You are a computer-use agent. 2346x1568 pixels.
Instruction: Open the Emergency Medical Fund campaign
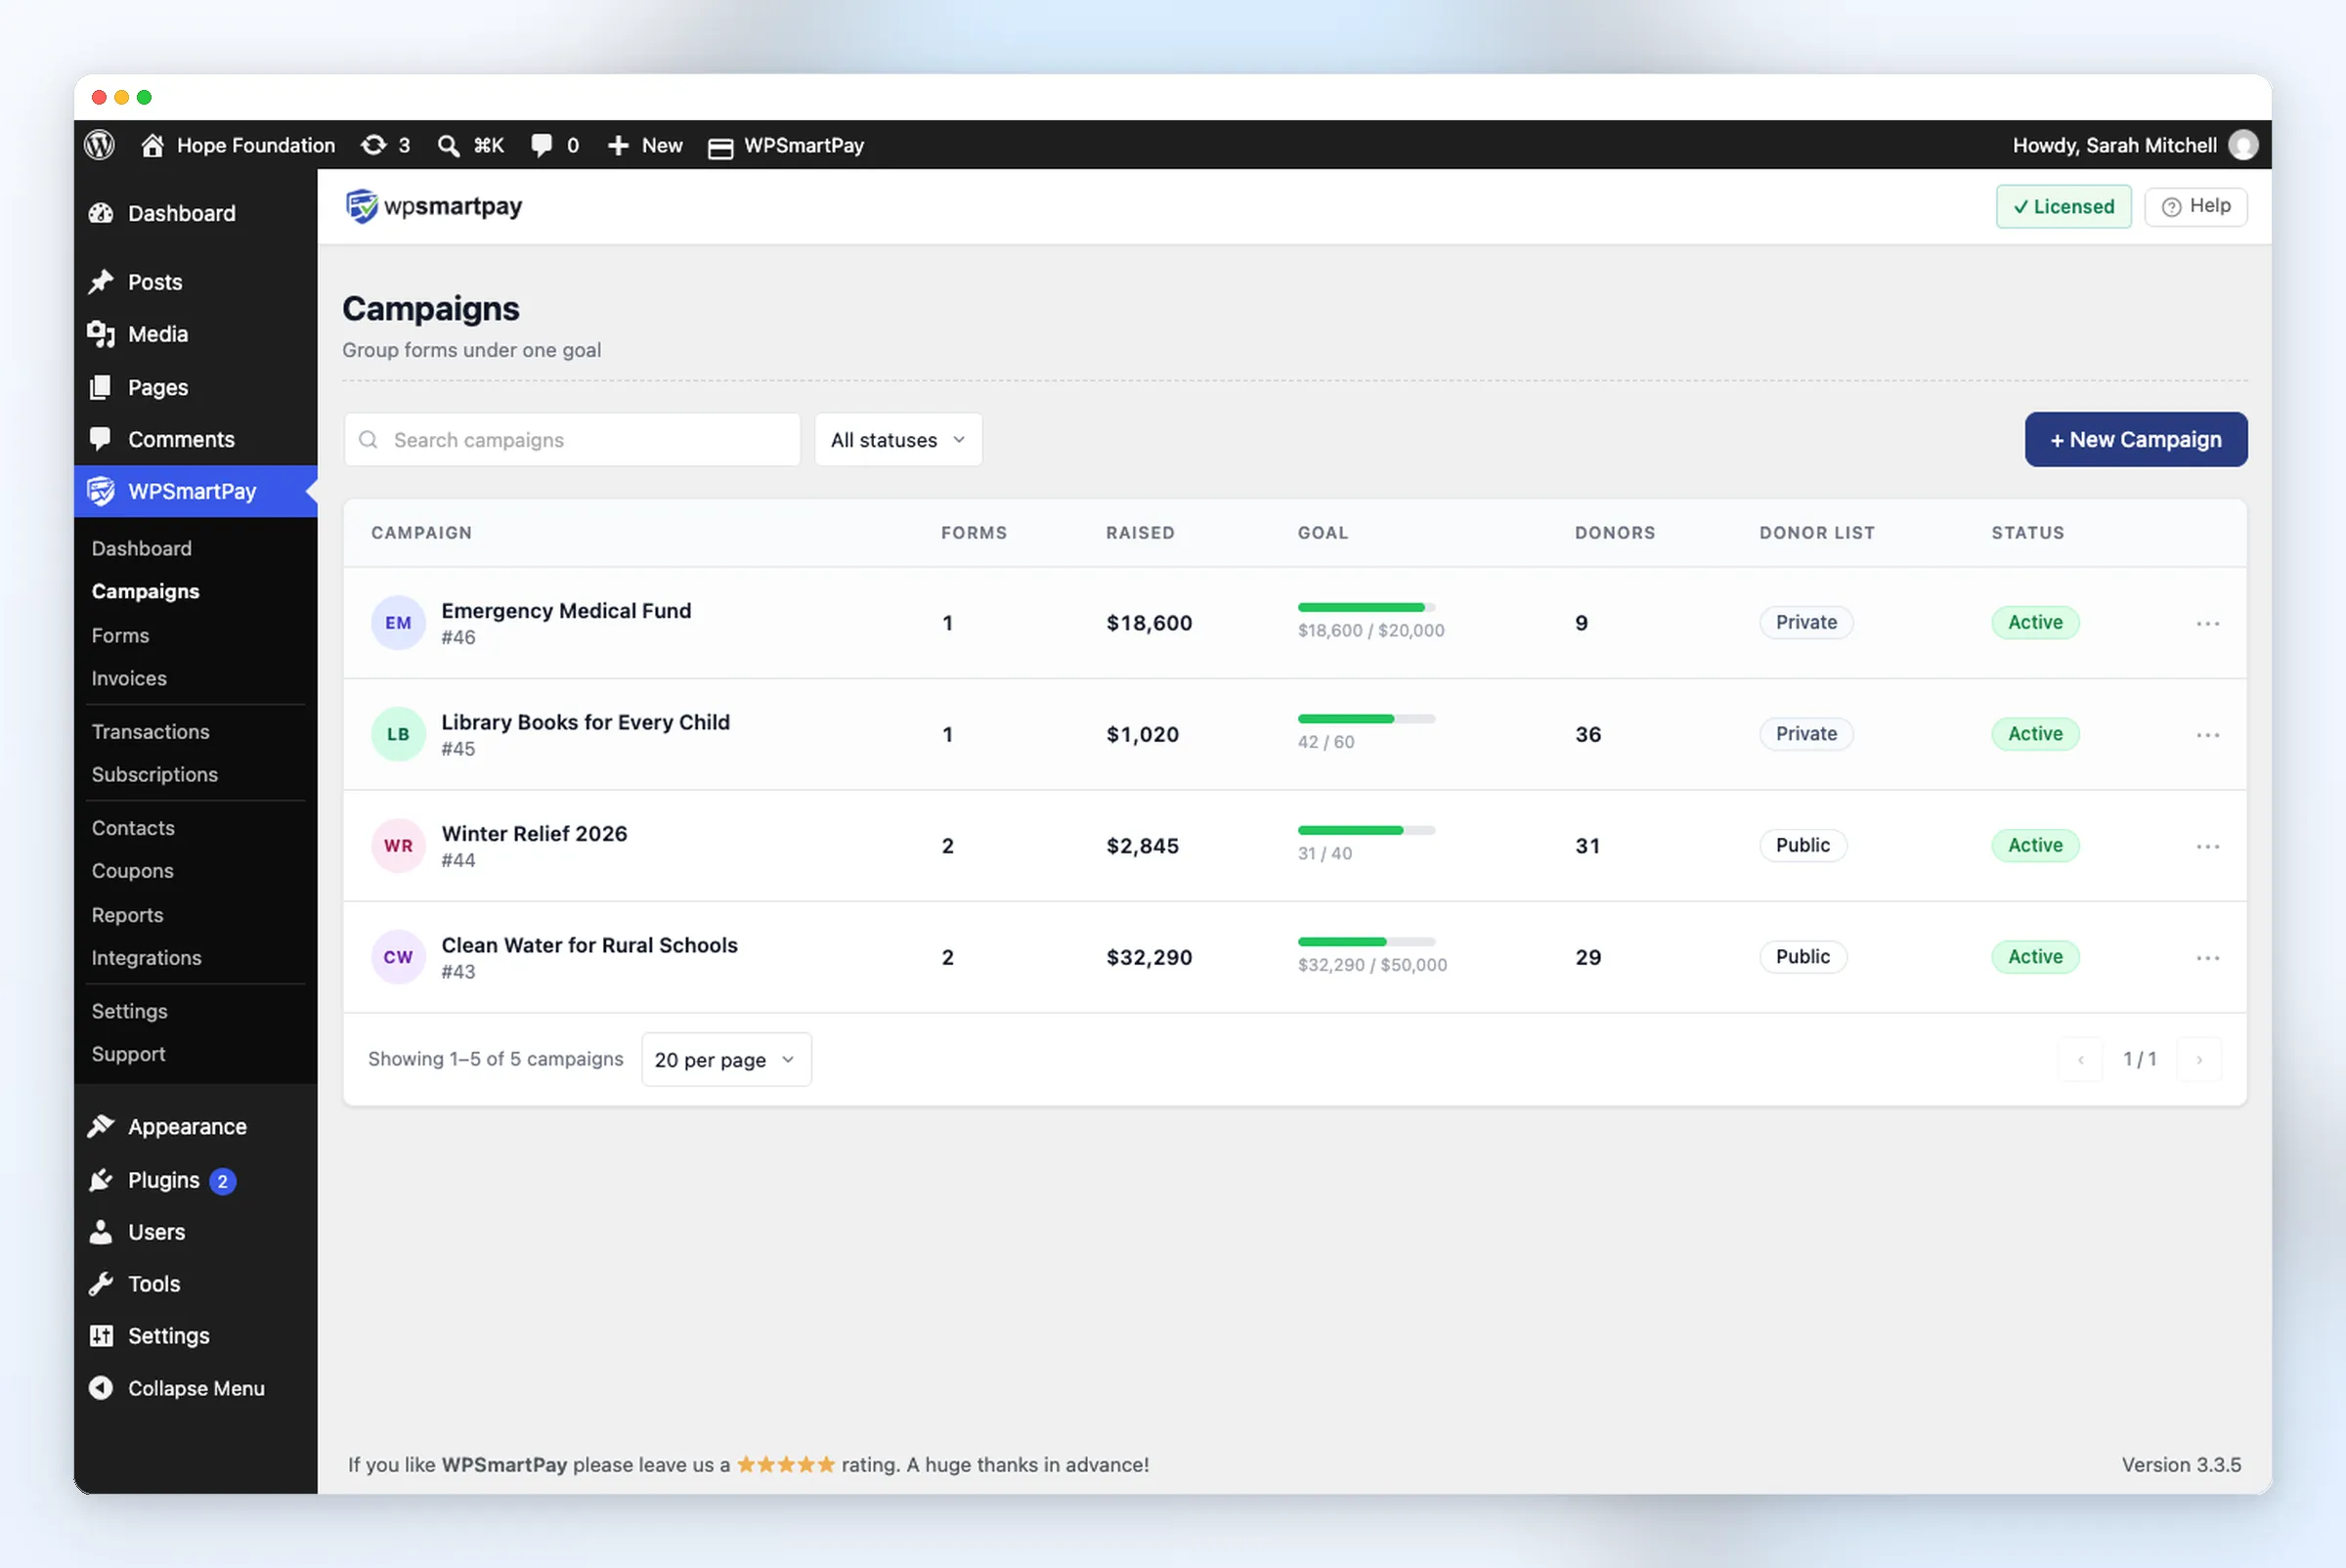[x=566, y=611]
